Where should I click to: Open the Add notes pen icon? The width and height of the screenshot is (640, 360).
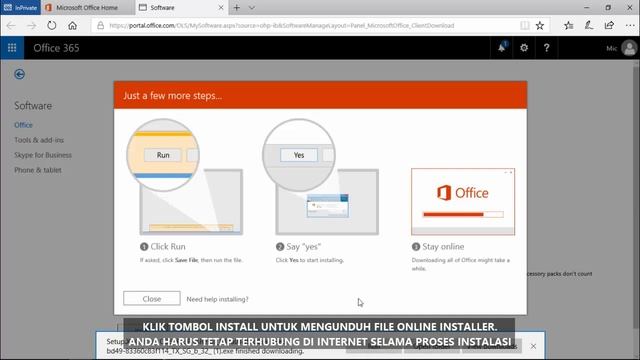(x=589, y=25)
